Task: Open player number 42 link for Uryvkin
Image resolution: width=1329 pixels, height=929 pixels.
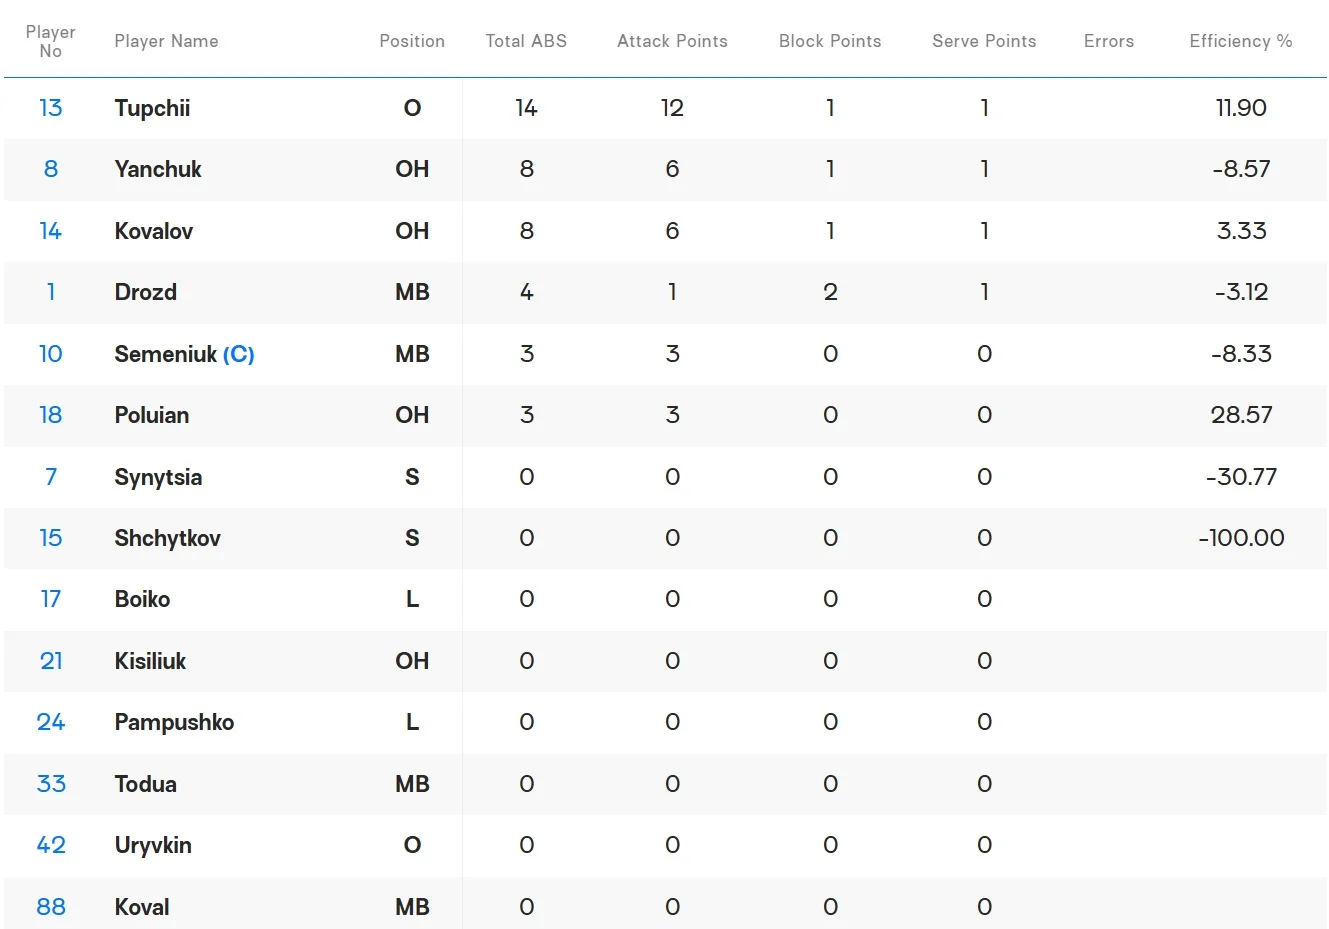Action: tap(51, 845)
